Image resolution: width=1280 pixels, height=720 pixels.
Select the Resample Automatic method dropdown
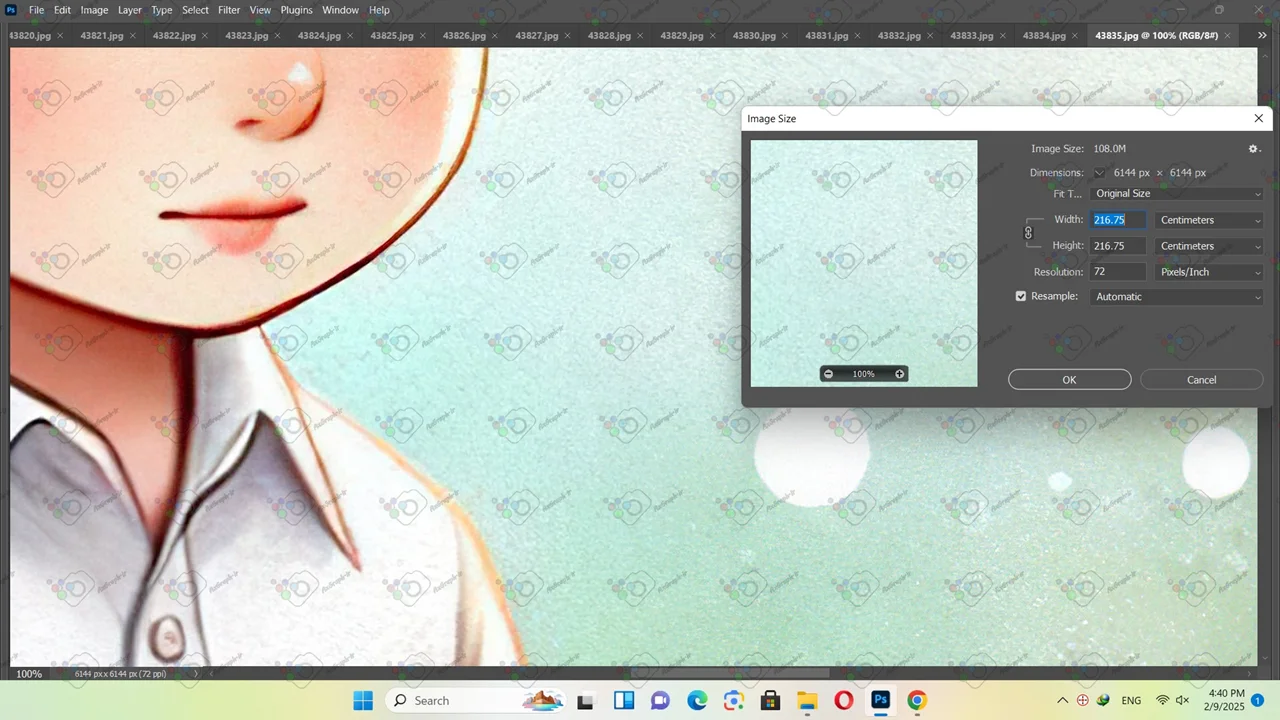tap(1177, 297)
